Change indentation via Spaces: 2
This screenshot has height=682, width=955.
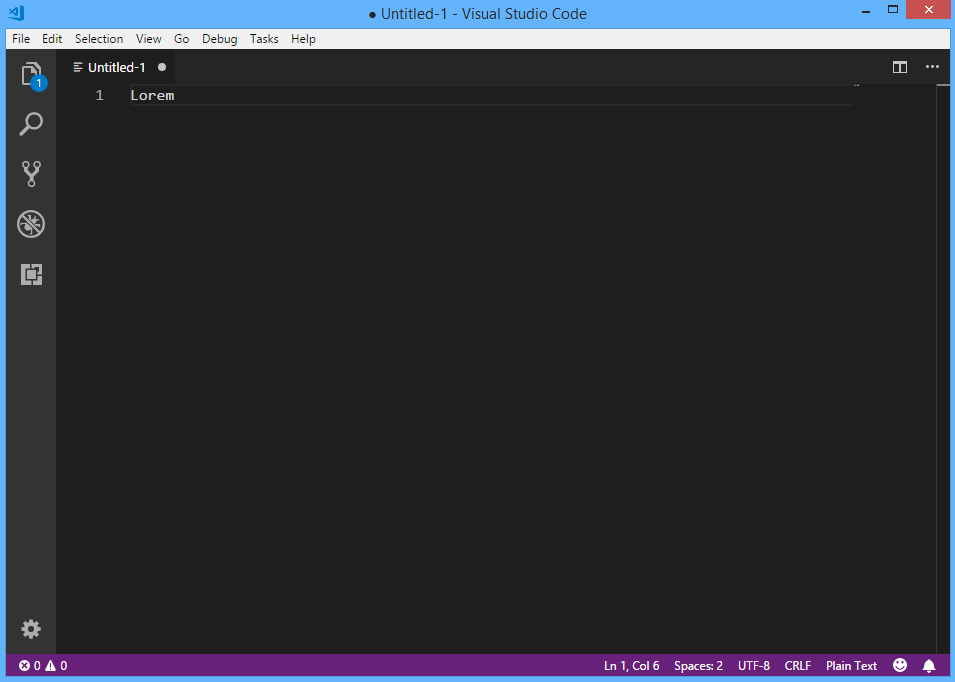(698, 665)
